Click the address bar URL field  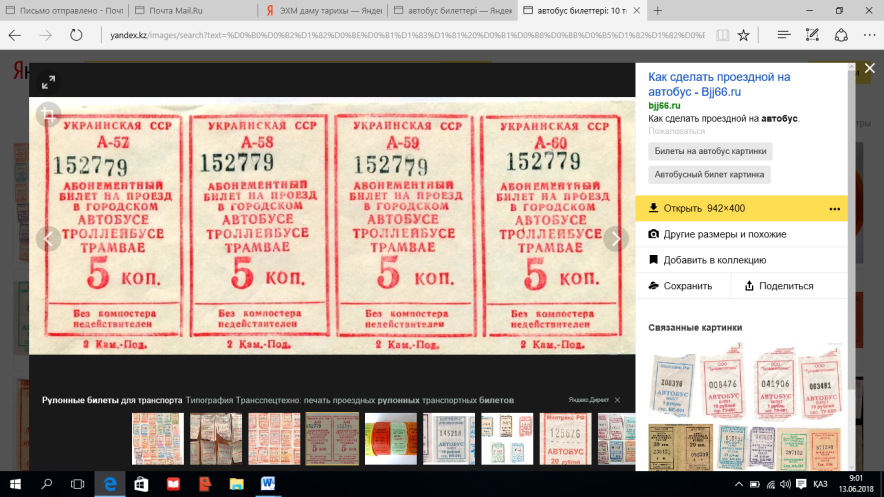point(407,35)
